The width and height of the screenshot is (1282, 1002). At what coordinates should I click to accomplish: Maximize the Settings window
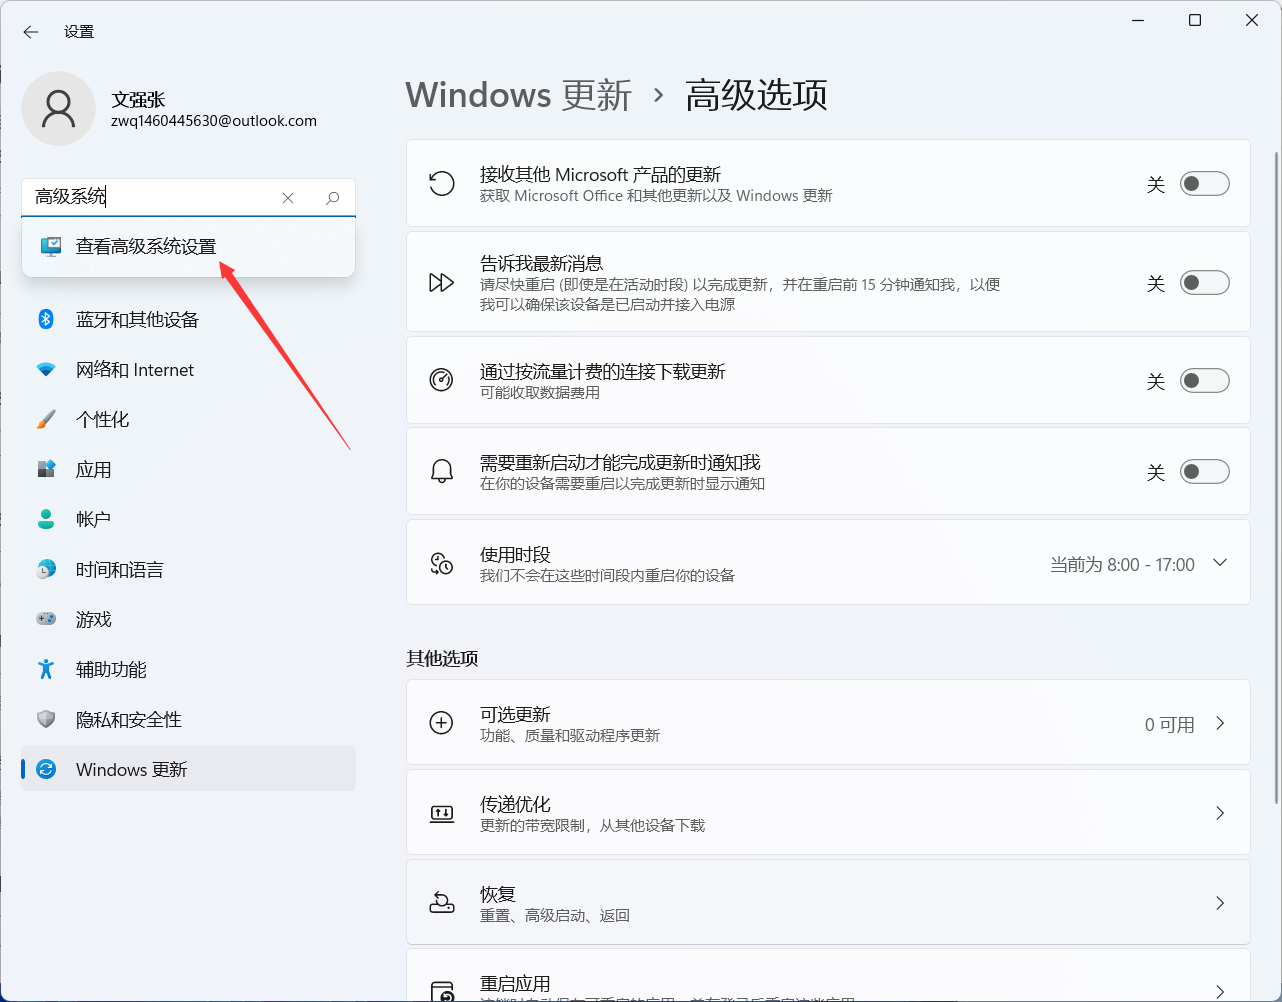click(1195, 20)
